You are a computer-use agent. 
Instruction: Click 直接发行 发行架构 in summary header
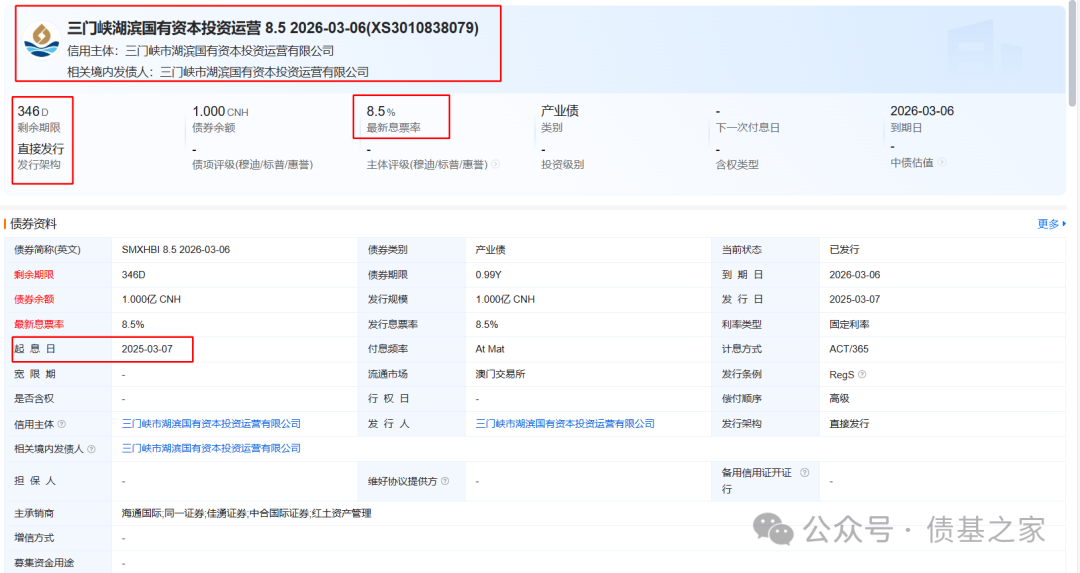[41, 149]
